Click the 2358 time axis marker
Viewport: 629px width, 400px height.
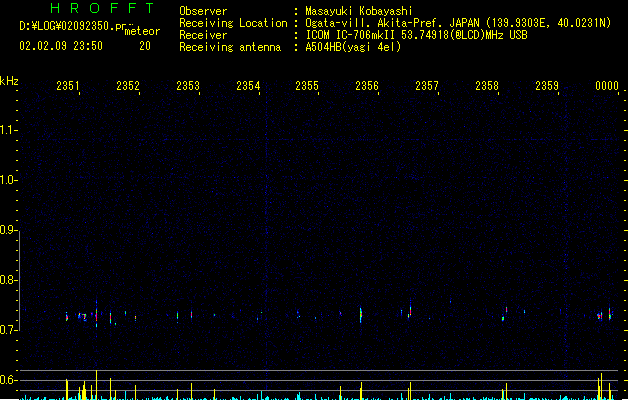pos(487,85)
